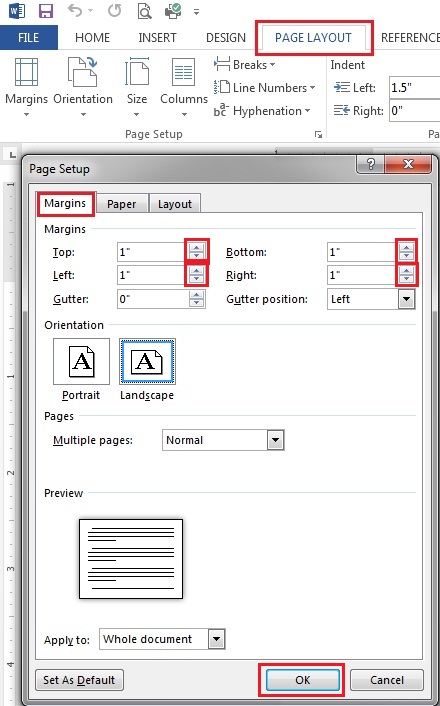This screenshot has width=440, height=706.
Task: Click the Print Preview magnifier icon
Action: tap(144, 11)
